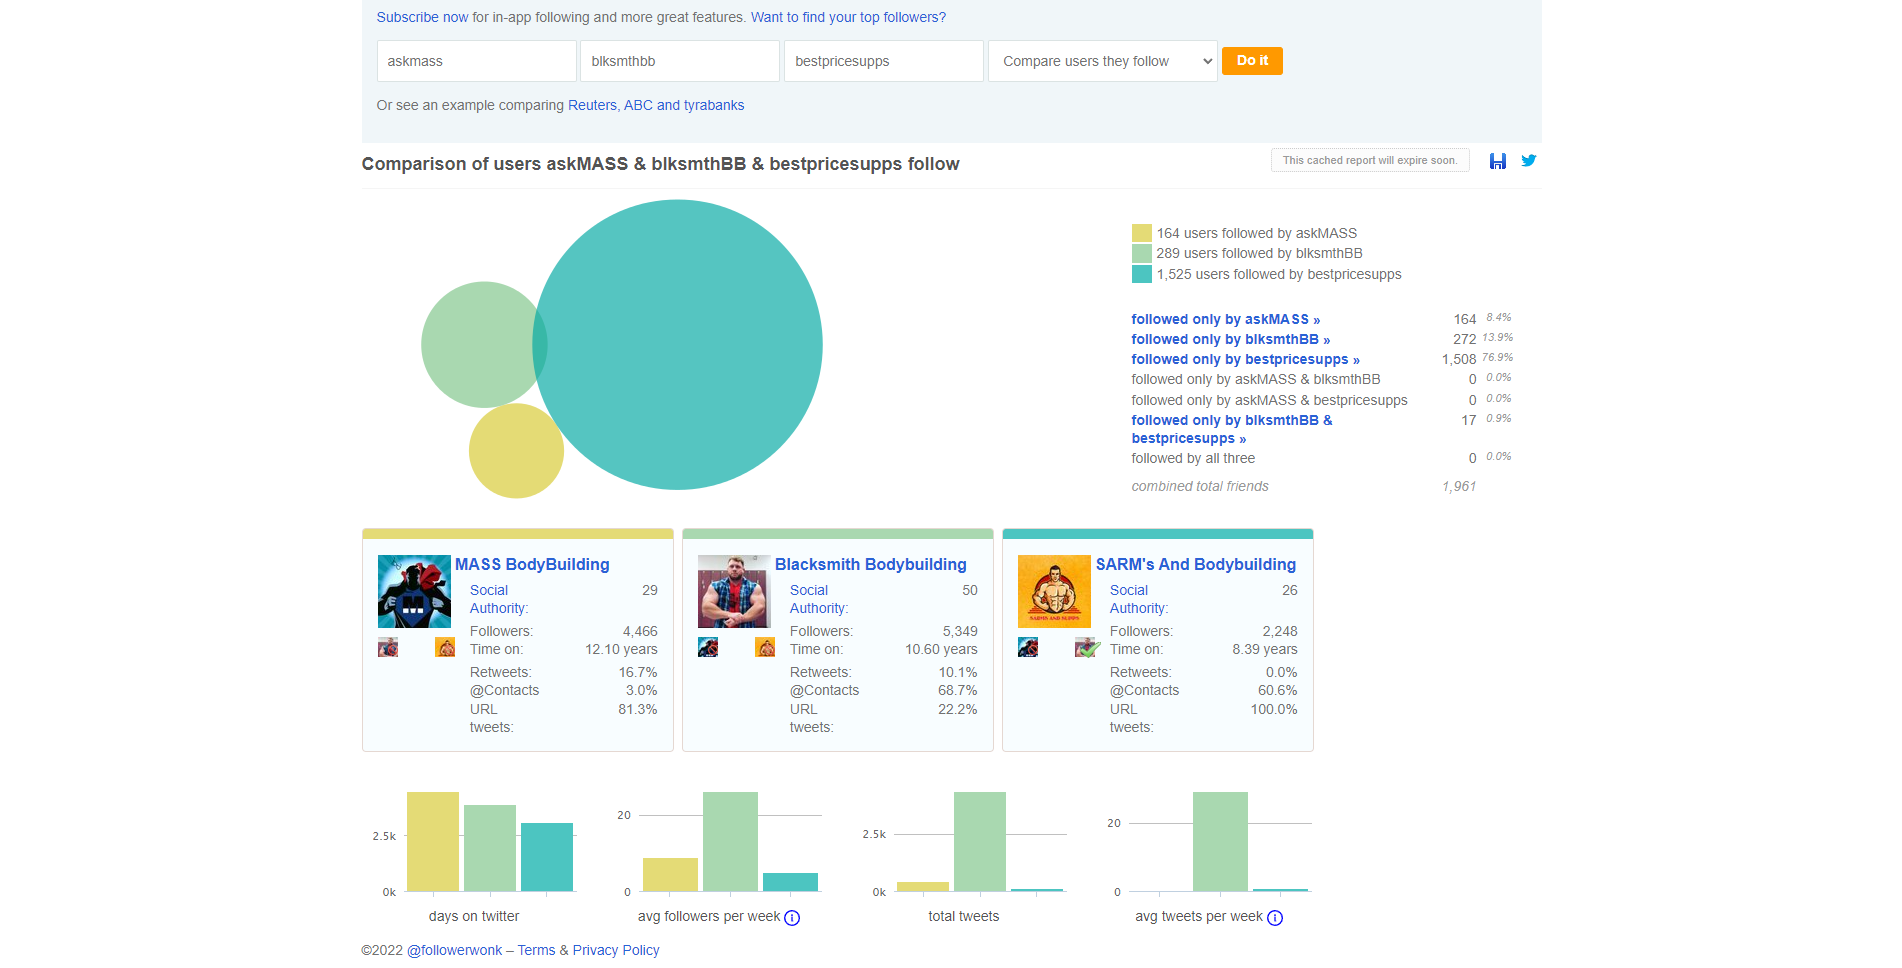Open 'followed only by blksmthBB & bestpricesupps' list
The height and width of the screenshot is (968, 1902).
1232,429
